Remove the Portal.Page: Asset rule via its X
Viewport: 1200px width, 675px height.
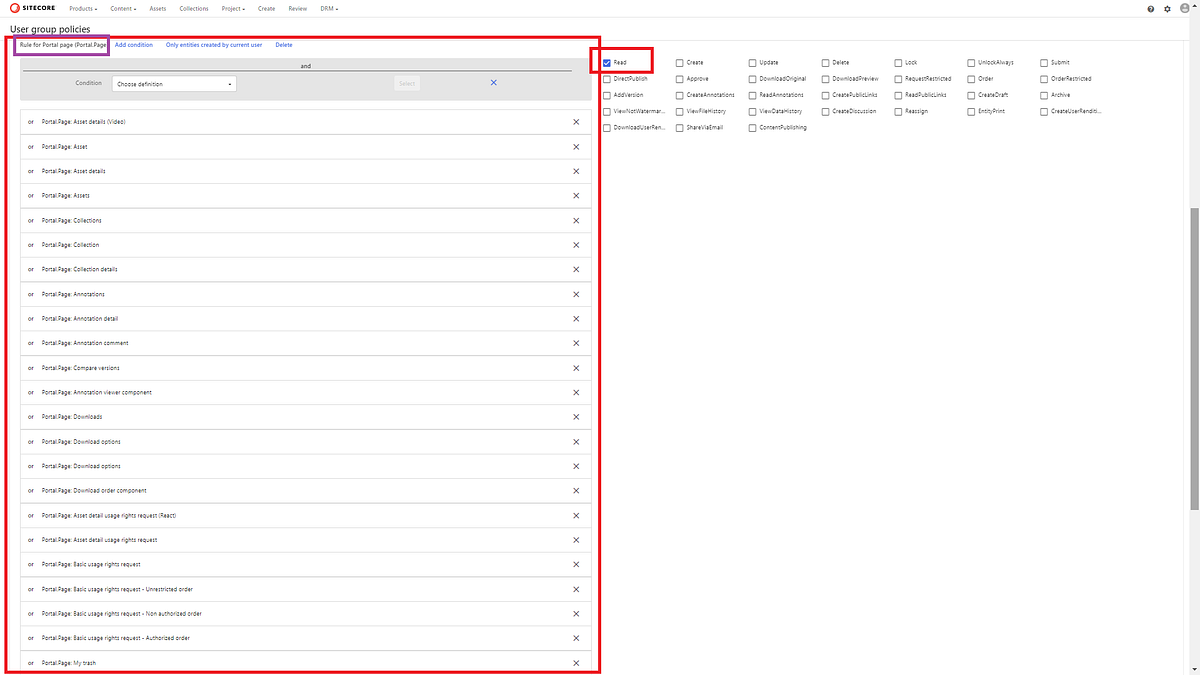pyautogui.click(x=576, y=146)
